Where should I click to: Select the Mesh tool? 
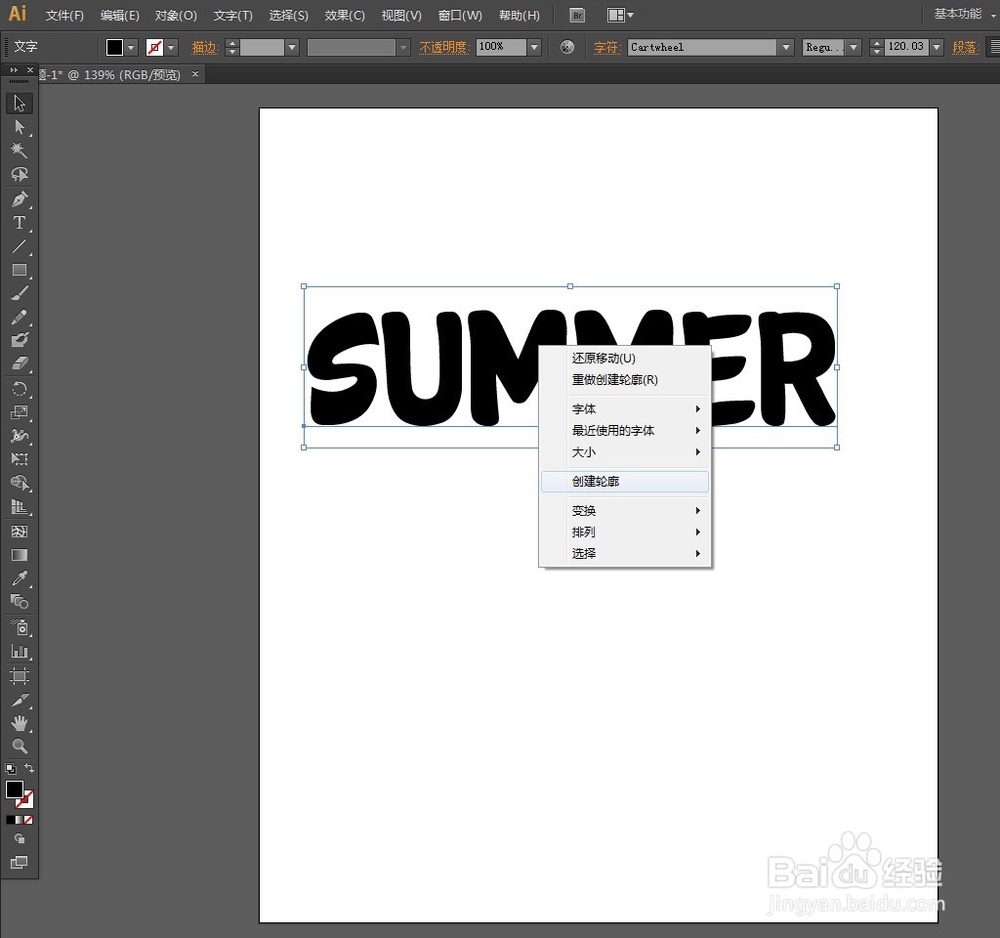[19, 531]
